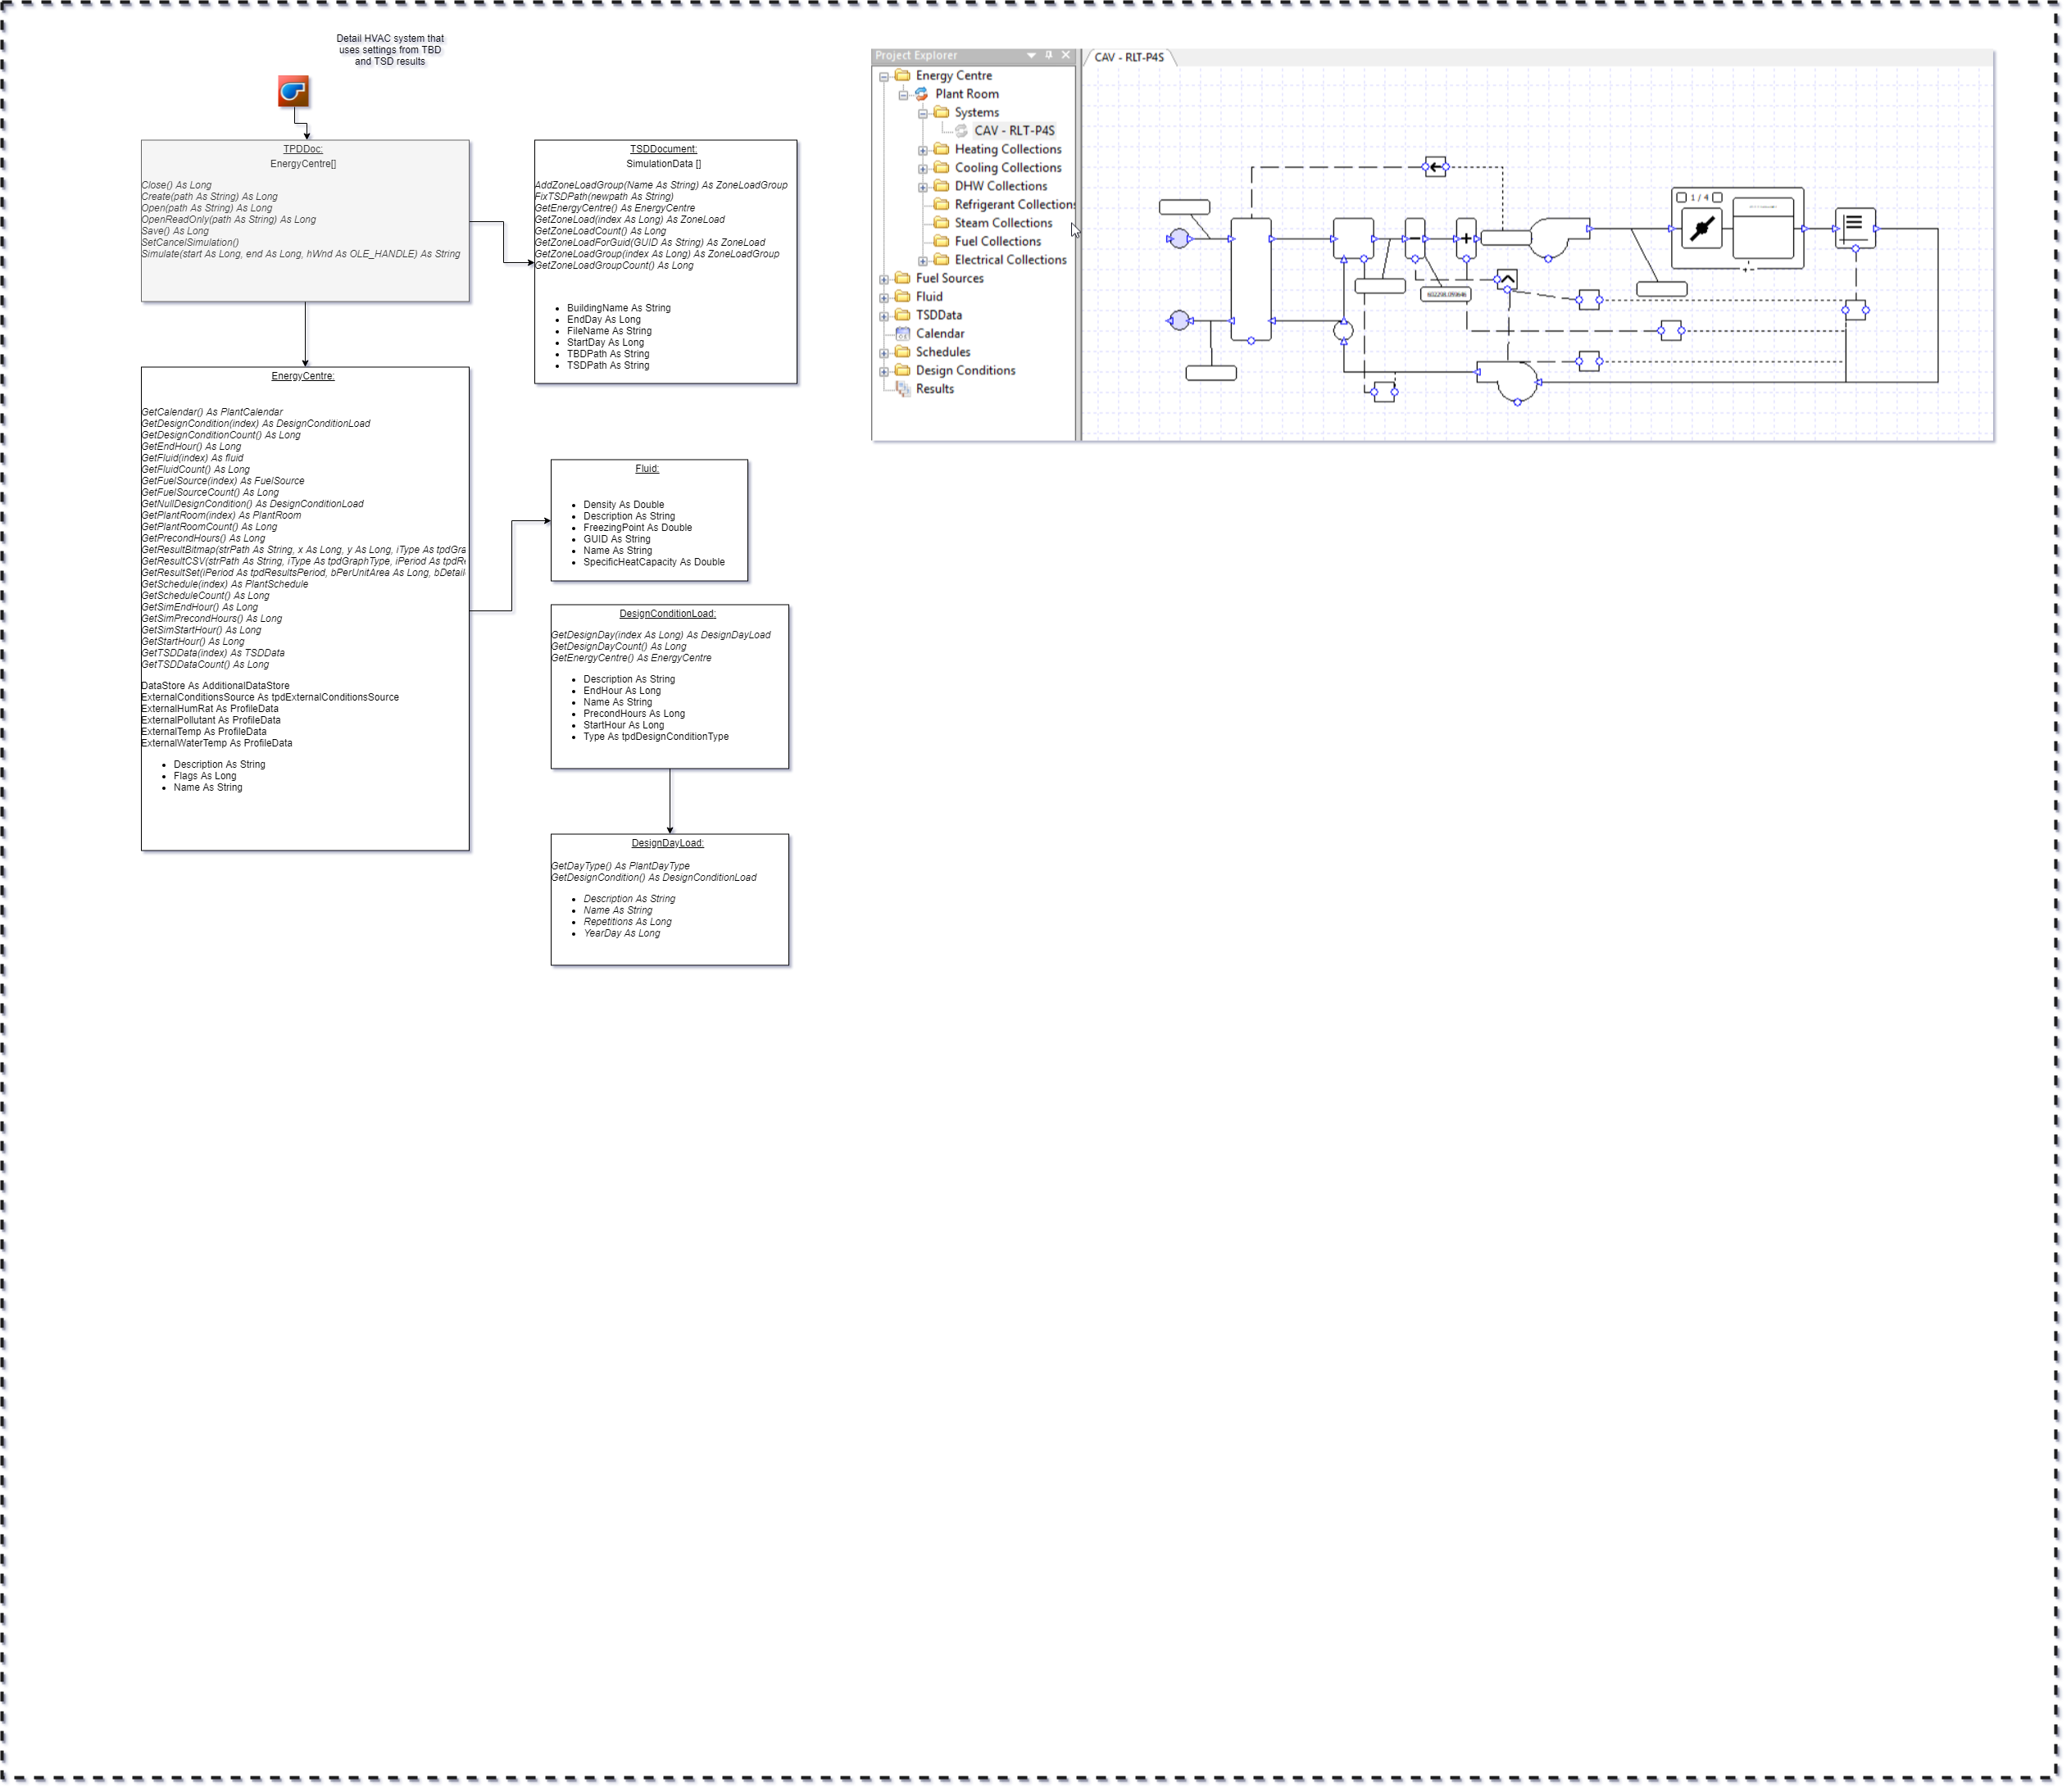
Task: Click the EnergyCentre: heading in the diagram
Action: (303, 377)
